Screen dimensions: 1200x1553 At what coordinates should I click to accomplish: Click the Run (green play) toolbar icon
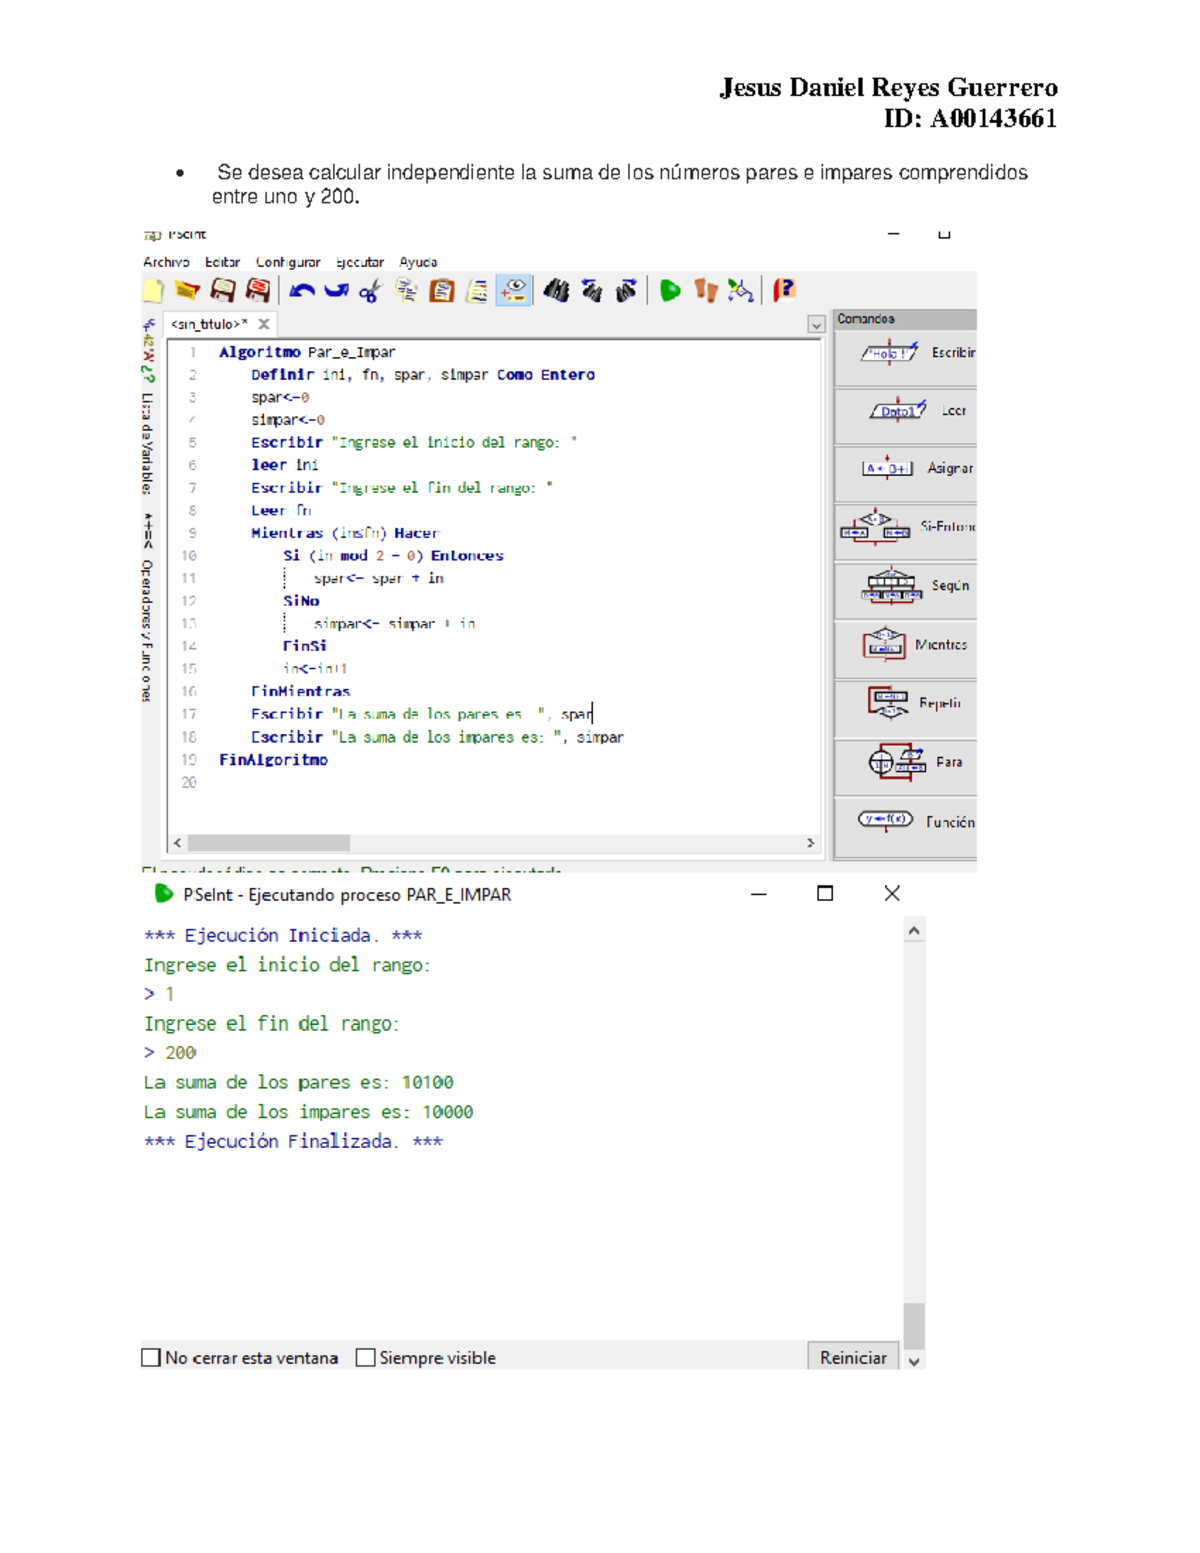pos(670,291)
